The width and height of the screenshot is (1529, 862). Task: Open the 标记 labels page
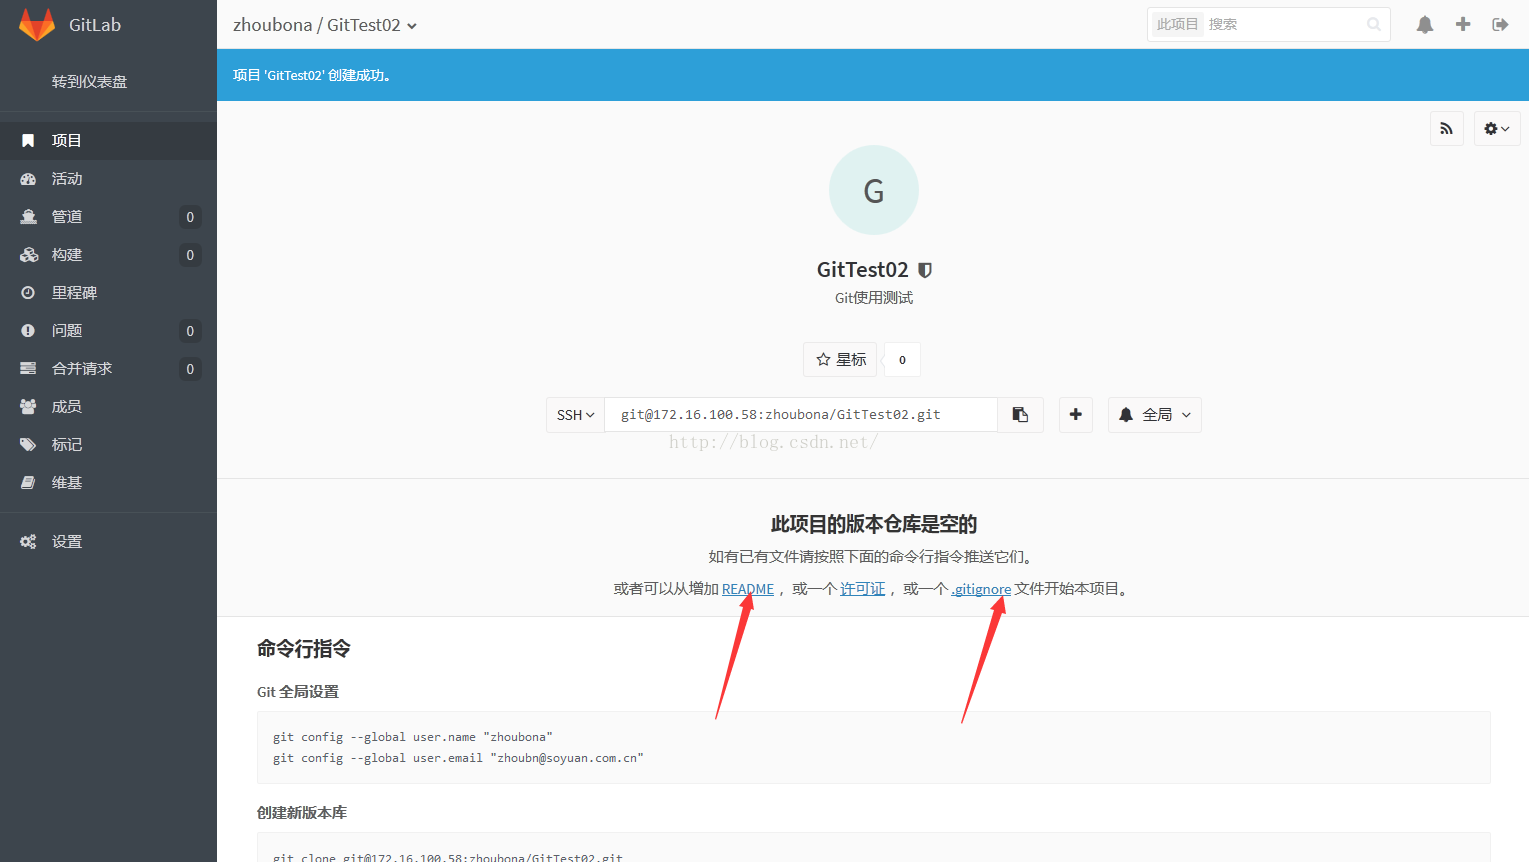pyautogui.click(x=108, y=445)
